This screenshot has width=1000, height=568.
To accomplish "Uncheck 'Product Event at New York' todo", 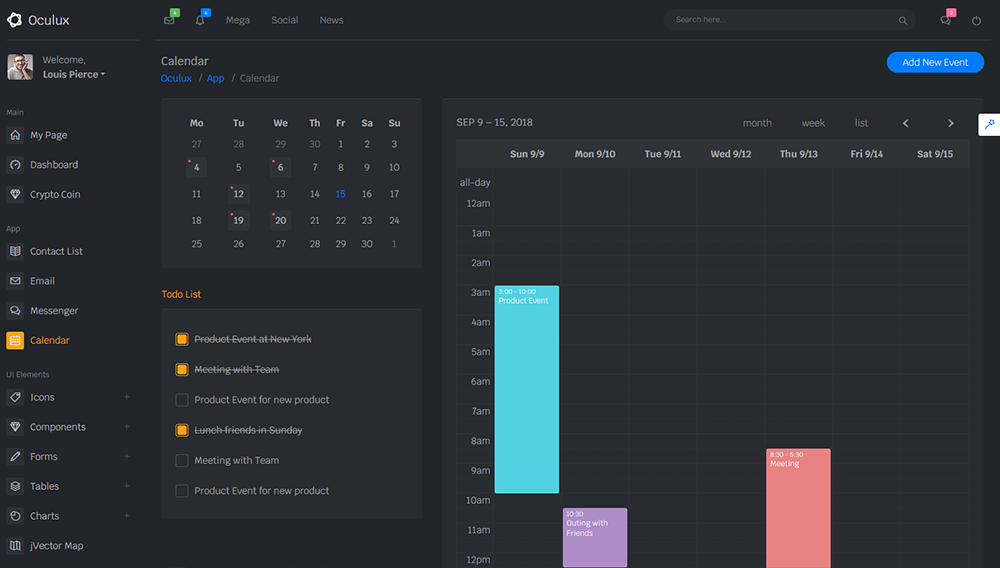I will coord(182,340).
